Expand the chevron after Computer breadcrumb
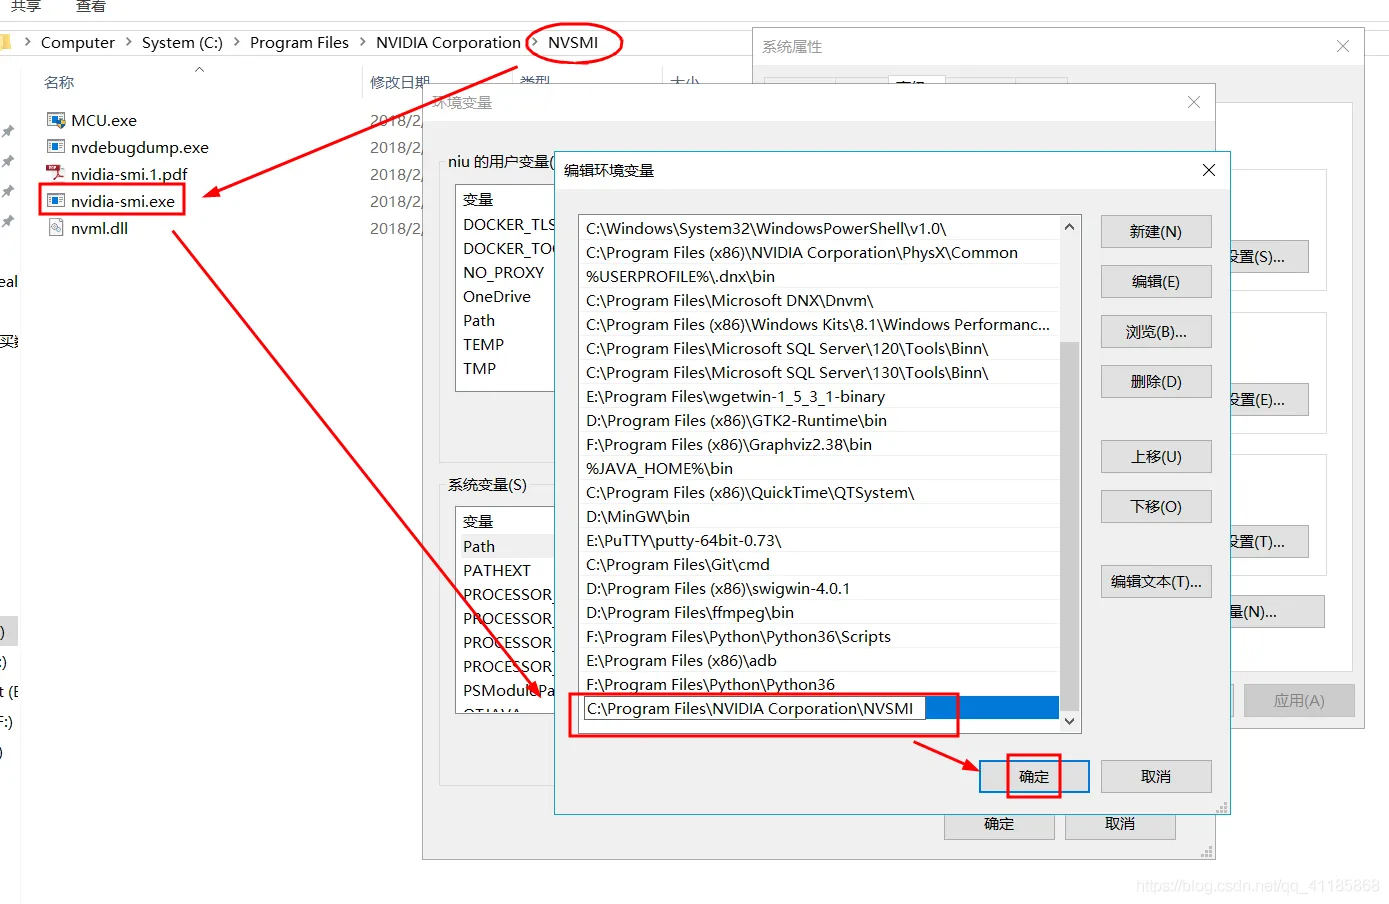 pos(129,42)
